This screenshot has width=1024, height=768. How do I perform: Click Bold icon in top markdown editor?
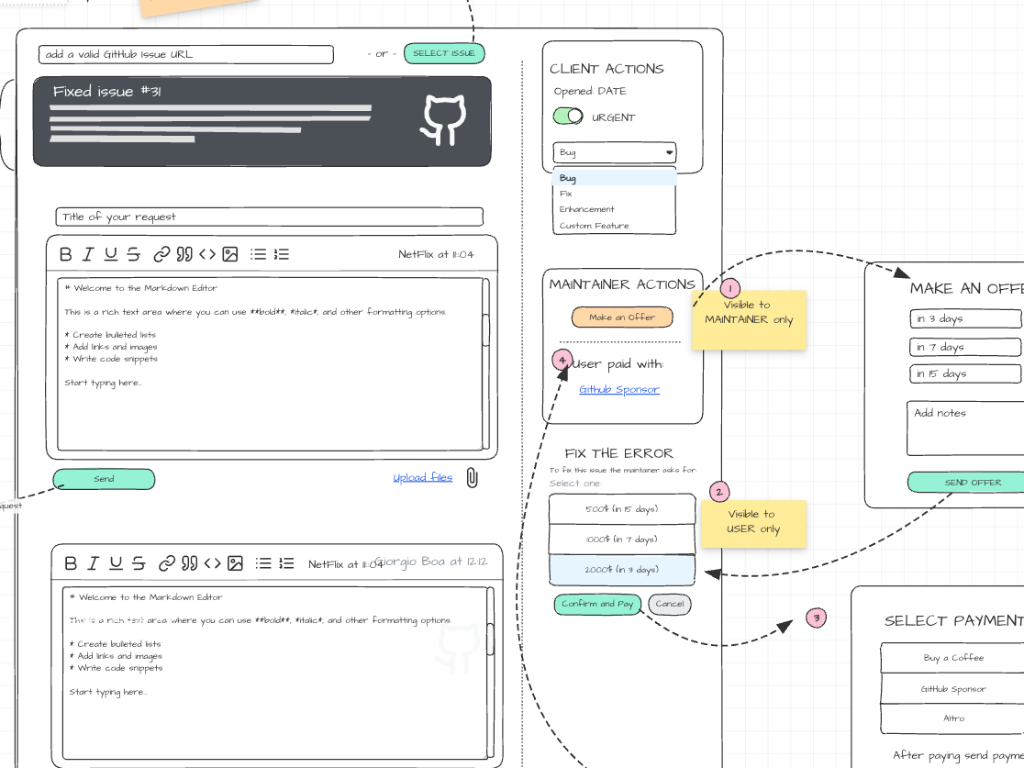click(65, 254)
